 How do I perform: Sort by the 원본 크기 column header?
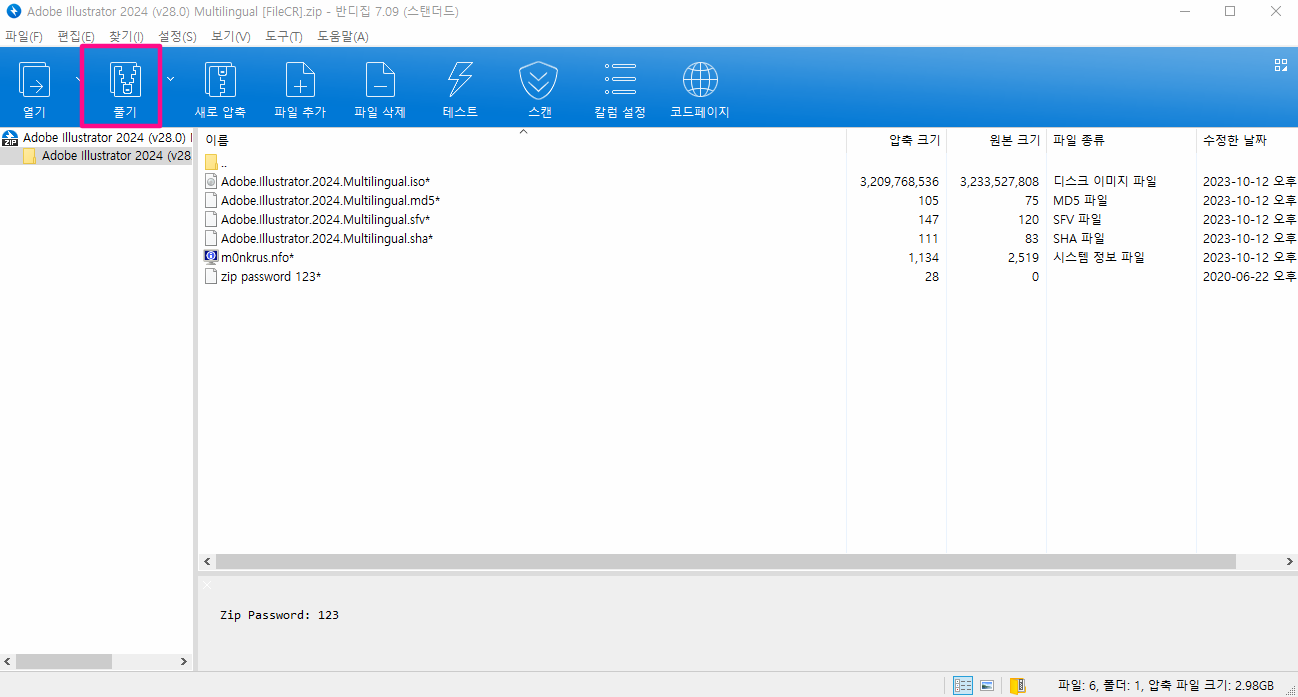click(x=996, y=140)
